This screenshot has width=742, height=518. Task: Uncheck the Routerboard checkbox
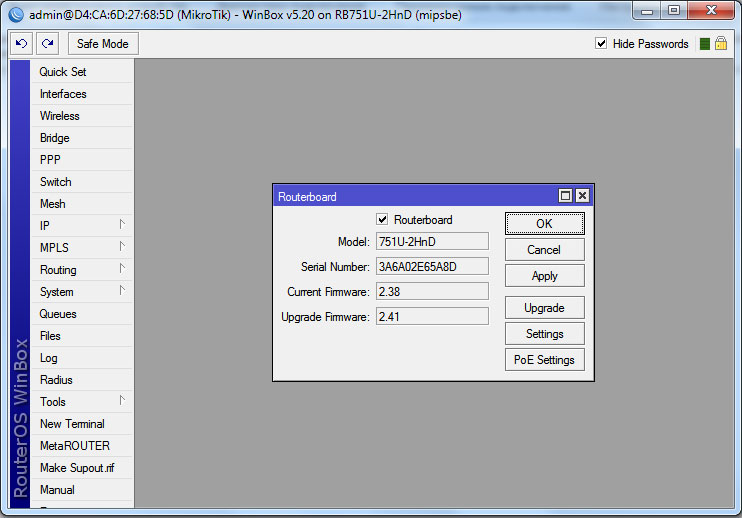[382, 220]
